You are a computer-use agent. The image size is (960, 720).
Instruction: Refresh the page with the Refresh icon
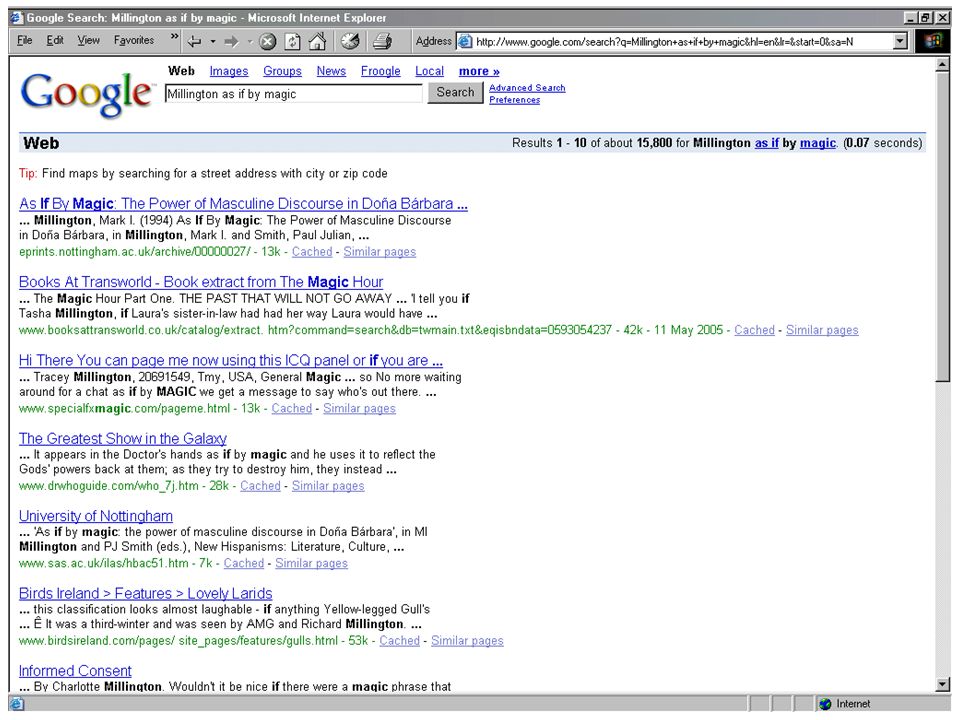[x=293, y=42]
